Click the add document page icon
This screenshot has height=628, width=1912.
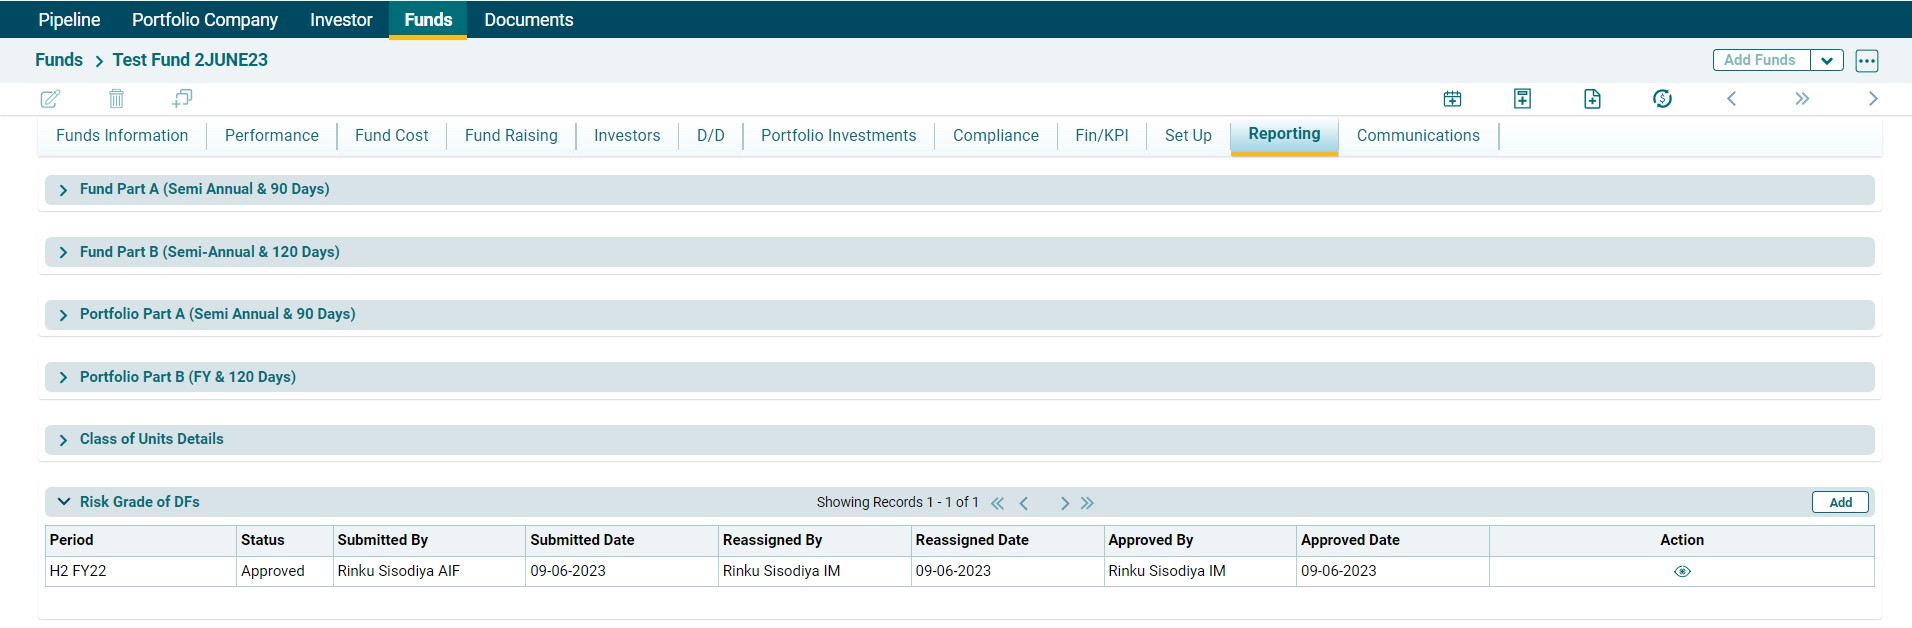point(1592,98)
